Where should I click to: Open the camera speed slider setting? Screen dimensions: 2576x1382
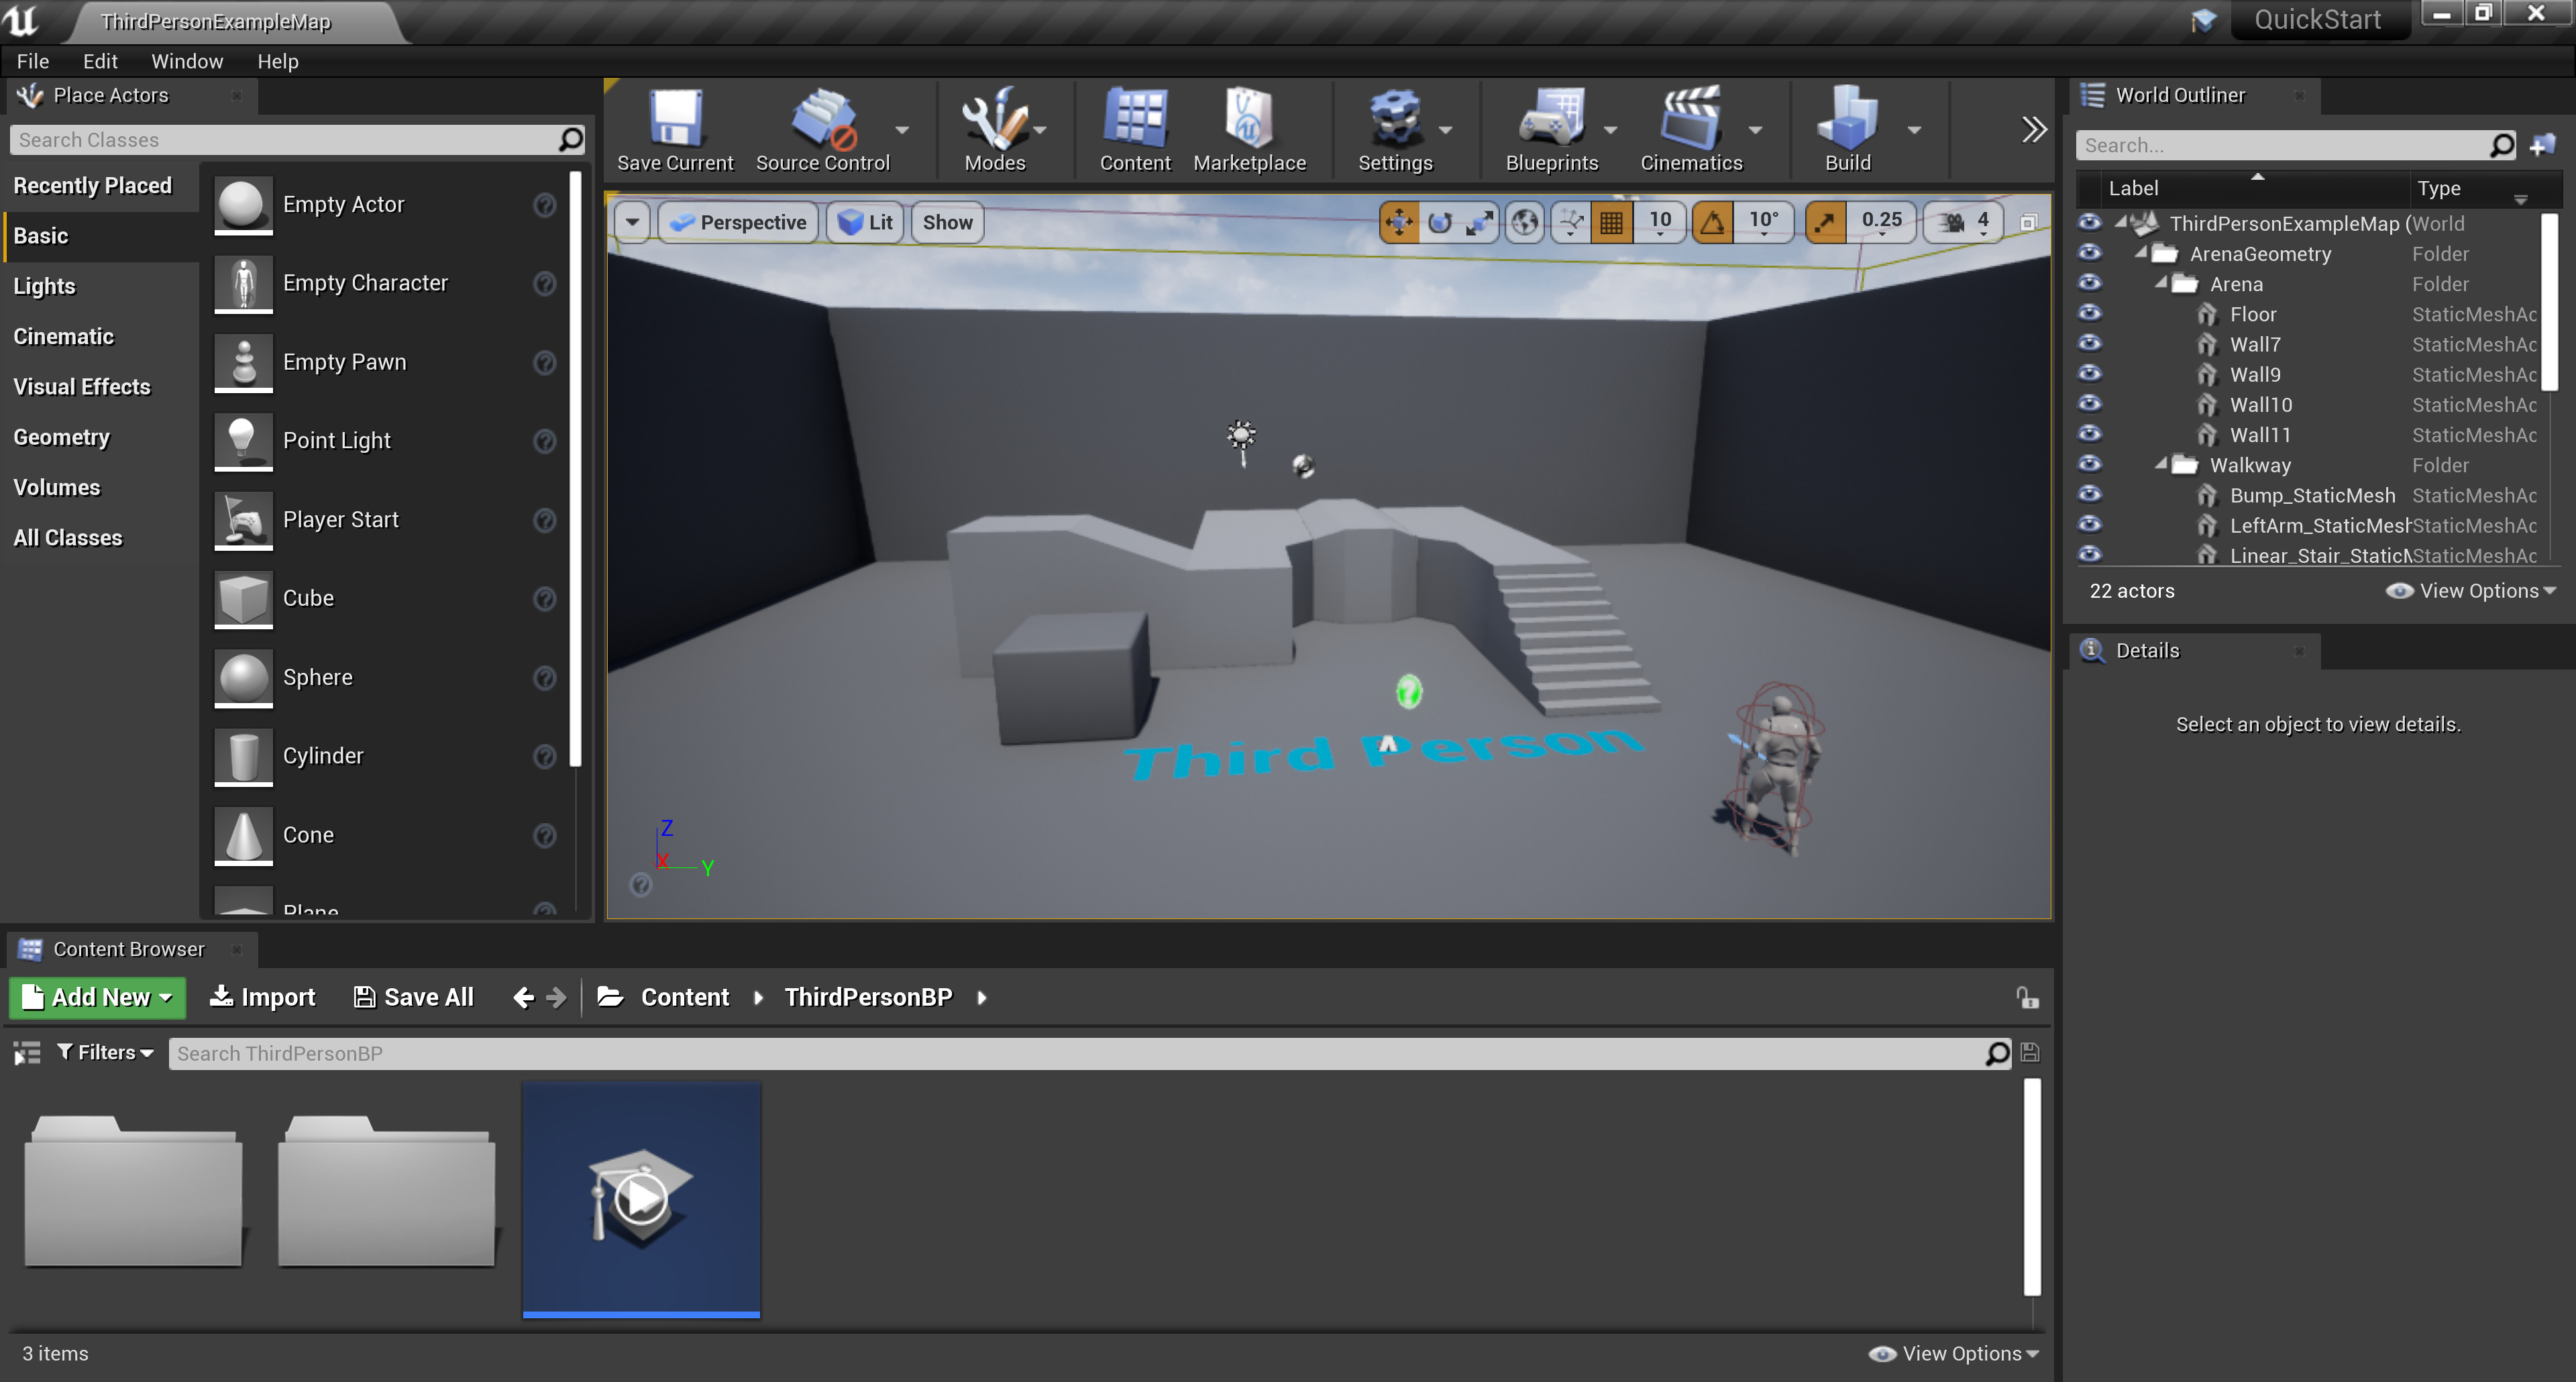pyautogui.click(x=1964, y=222)
